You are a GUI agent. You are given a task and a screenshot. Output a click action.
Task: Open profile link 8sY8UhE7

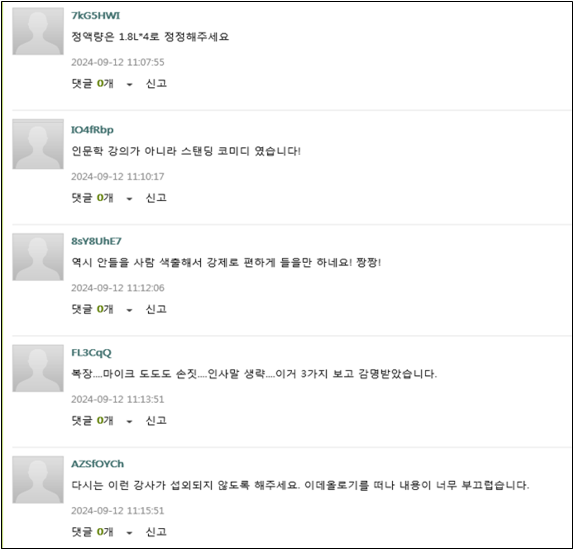coord(96,241)
